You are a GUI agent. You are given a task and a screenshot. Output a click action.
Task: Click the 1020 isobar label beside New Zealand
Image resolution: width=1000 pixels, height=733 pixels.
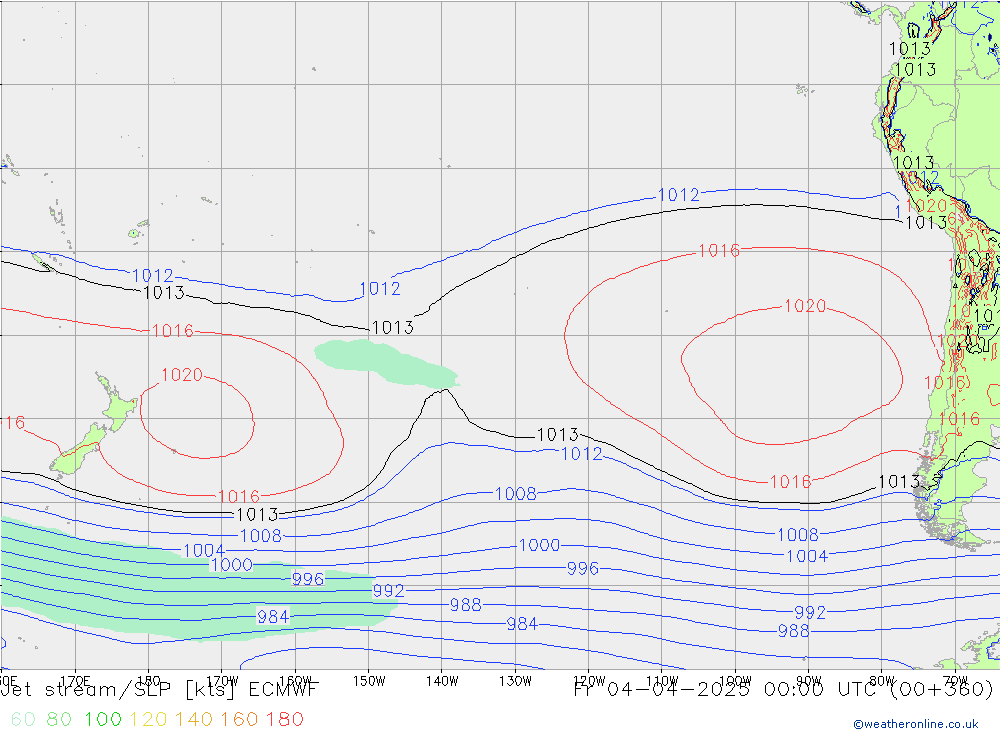click(x=182, y=374)
